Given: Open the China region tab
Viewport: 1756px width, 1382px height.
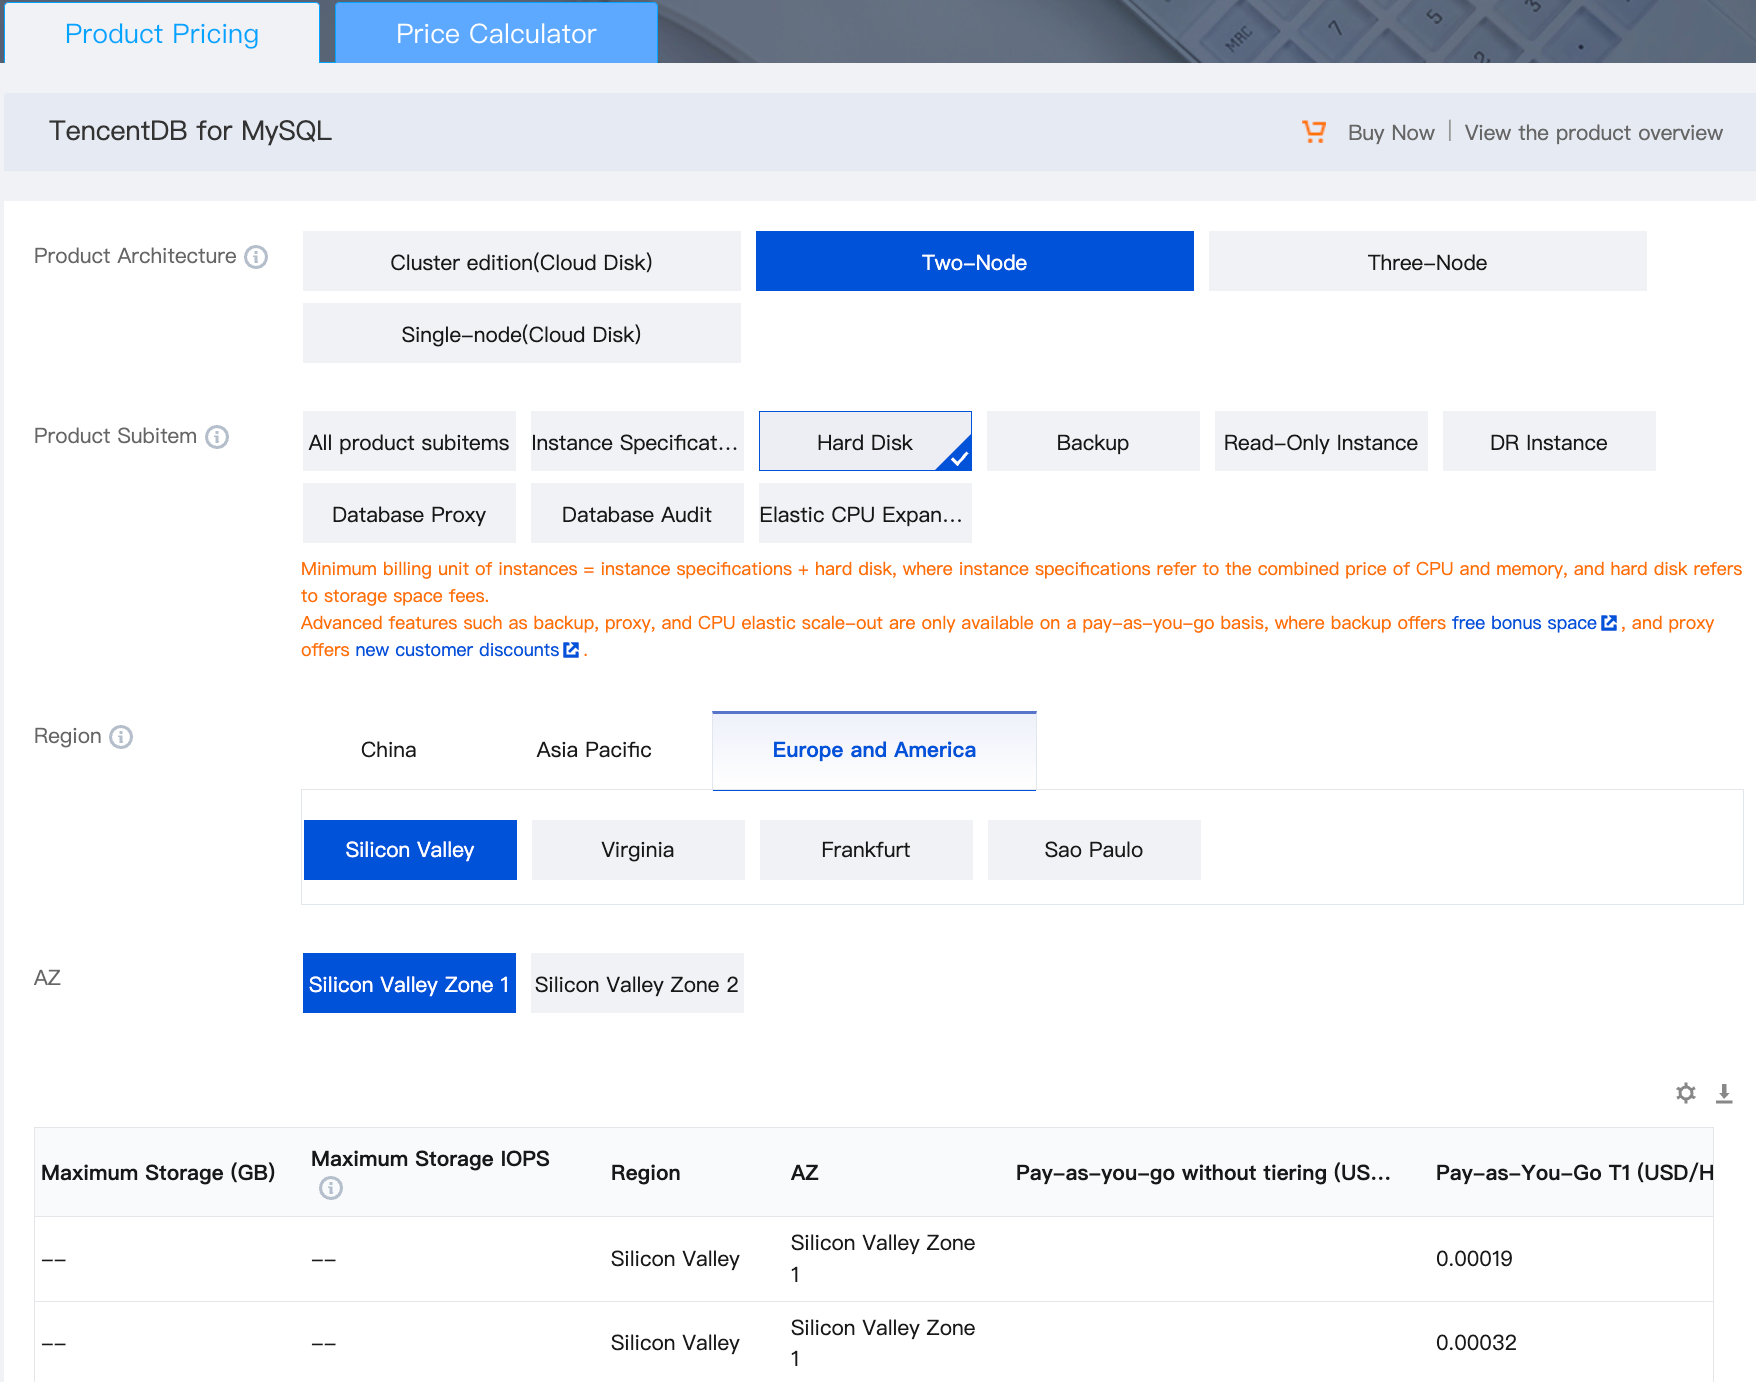Looking at the screenshot, I should click(x=388, y=750).
